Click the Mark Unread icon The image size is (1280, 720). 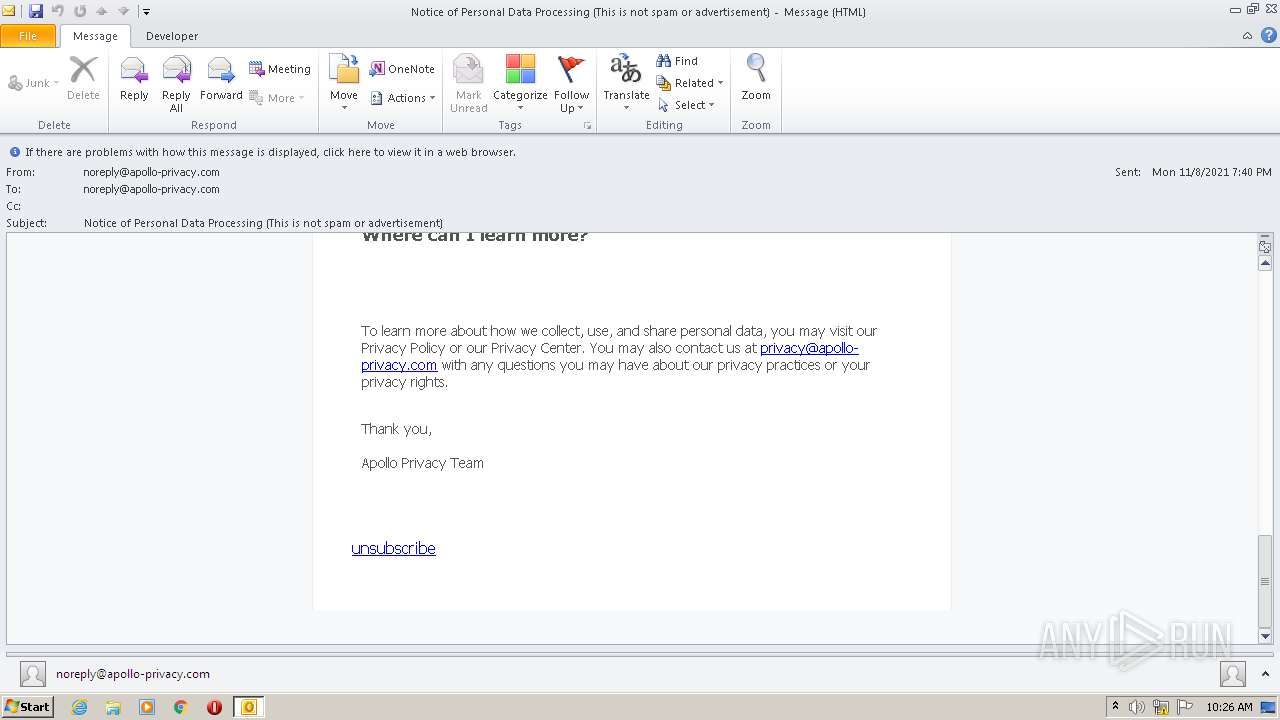pyautogui.click(x=468, y=82)
